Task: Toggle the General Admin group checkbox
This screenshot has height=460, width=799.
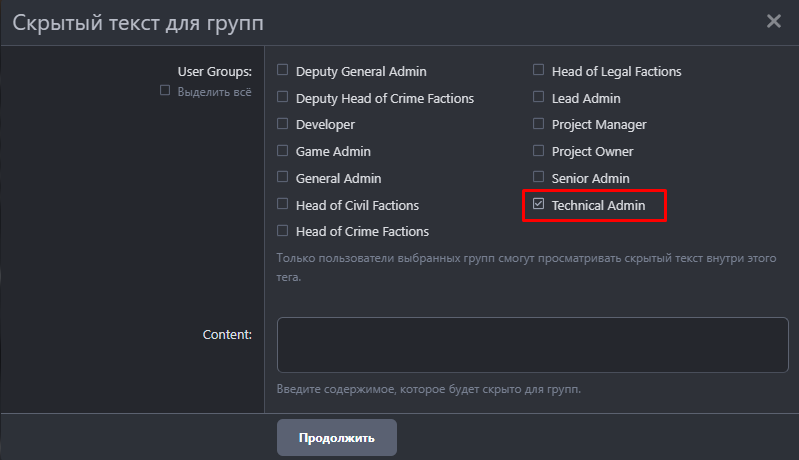Action: coord(283,178)
